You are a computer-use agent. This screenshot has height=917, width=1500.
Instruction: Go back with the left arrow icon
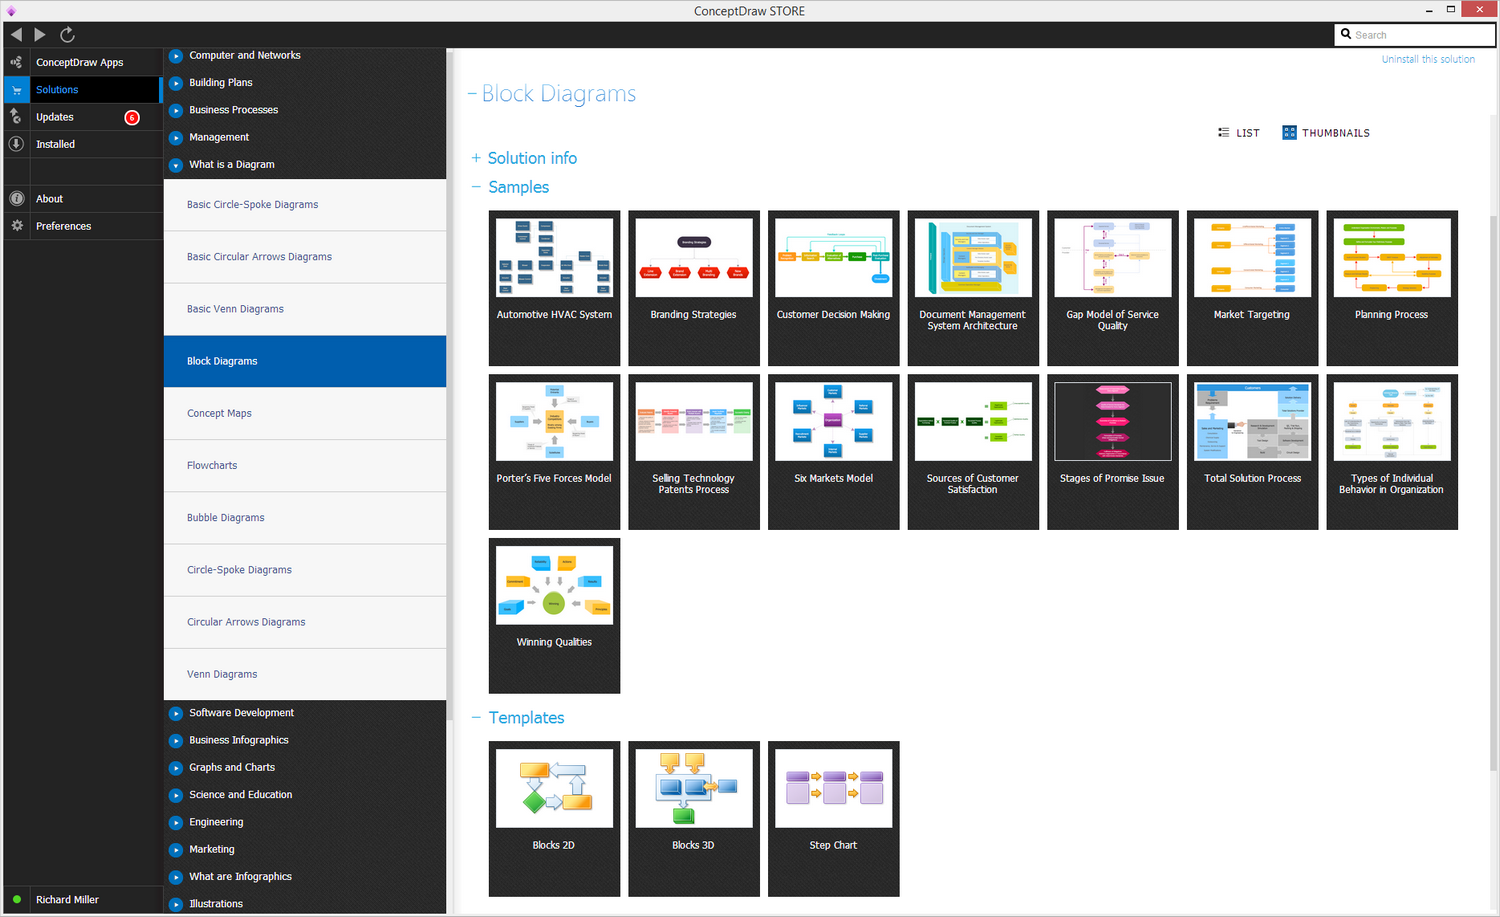click(x=16, y=34)
